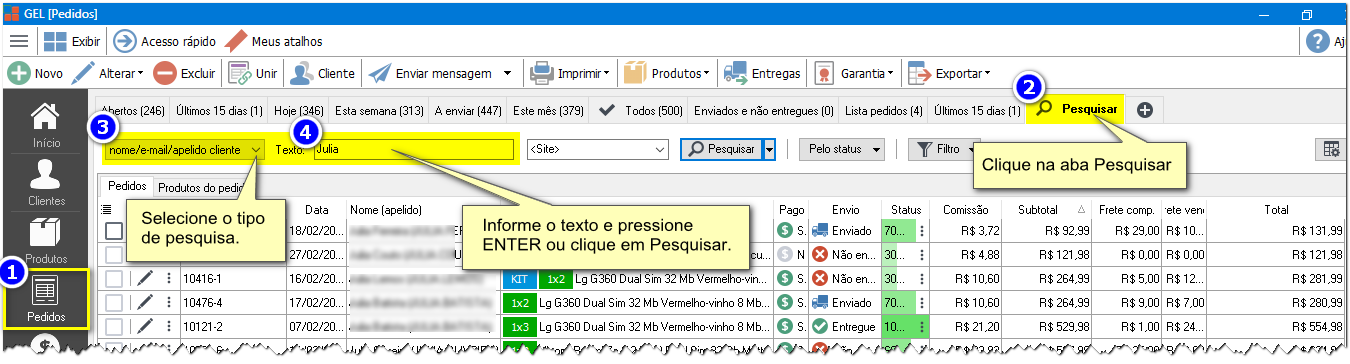
Task: Click the Texto field containing Julia
Action: point(414,150)
